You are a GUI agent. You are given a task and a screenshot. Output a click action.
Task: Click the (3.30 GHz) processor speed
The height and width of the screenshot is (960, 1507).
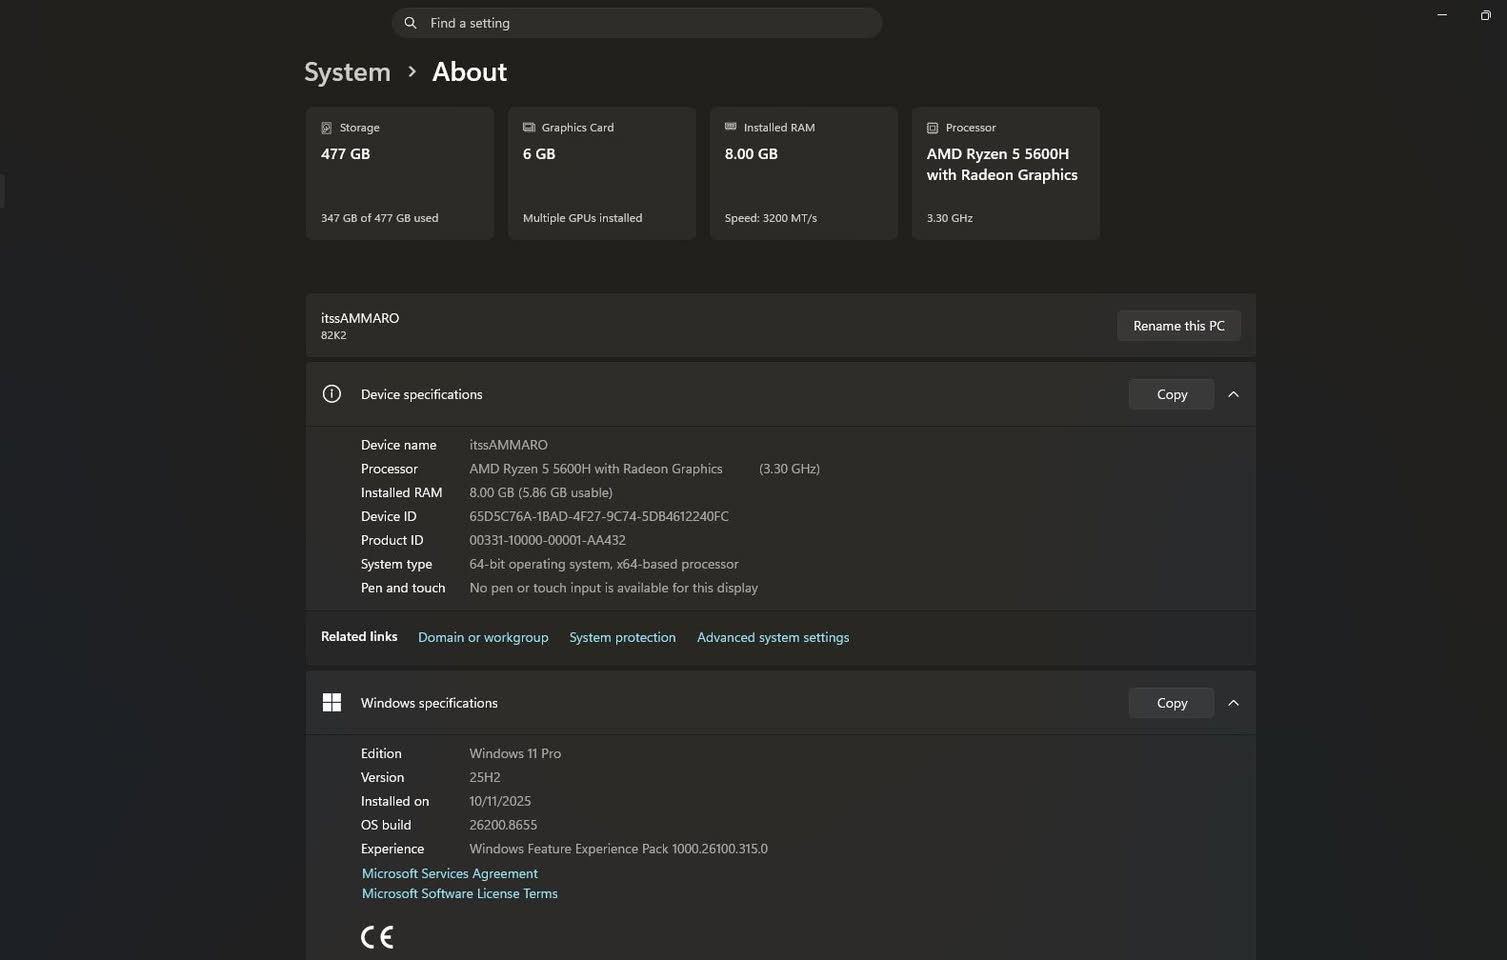click(x=789, y=469)
